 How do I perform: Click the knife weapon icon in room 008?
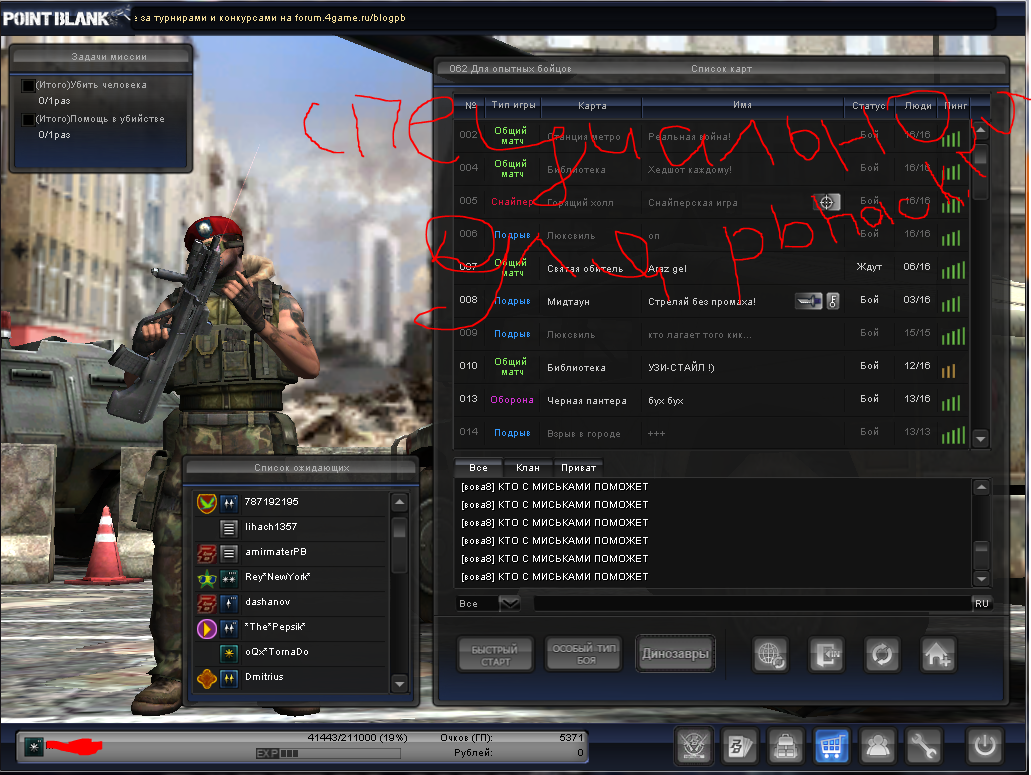pos(808,301)
